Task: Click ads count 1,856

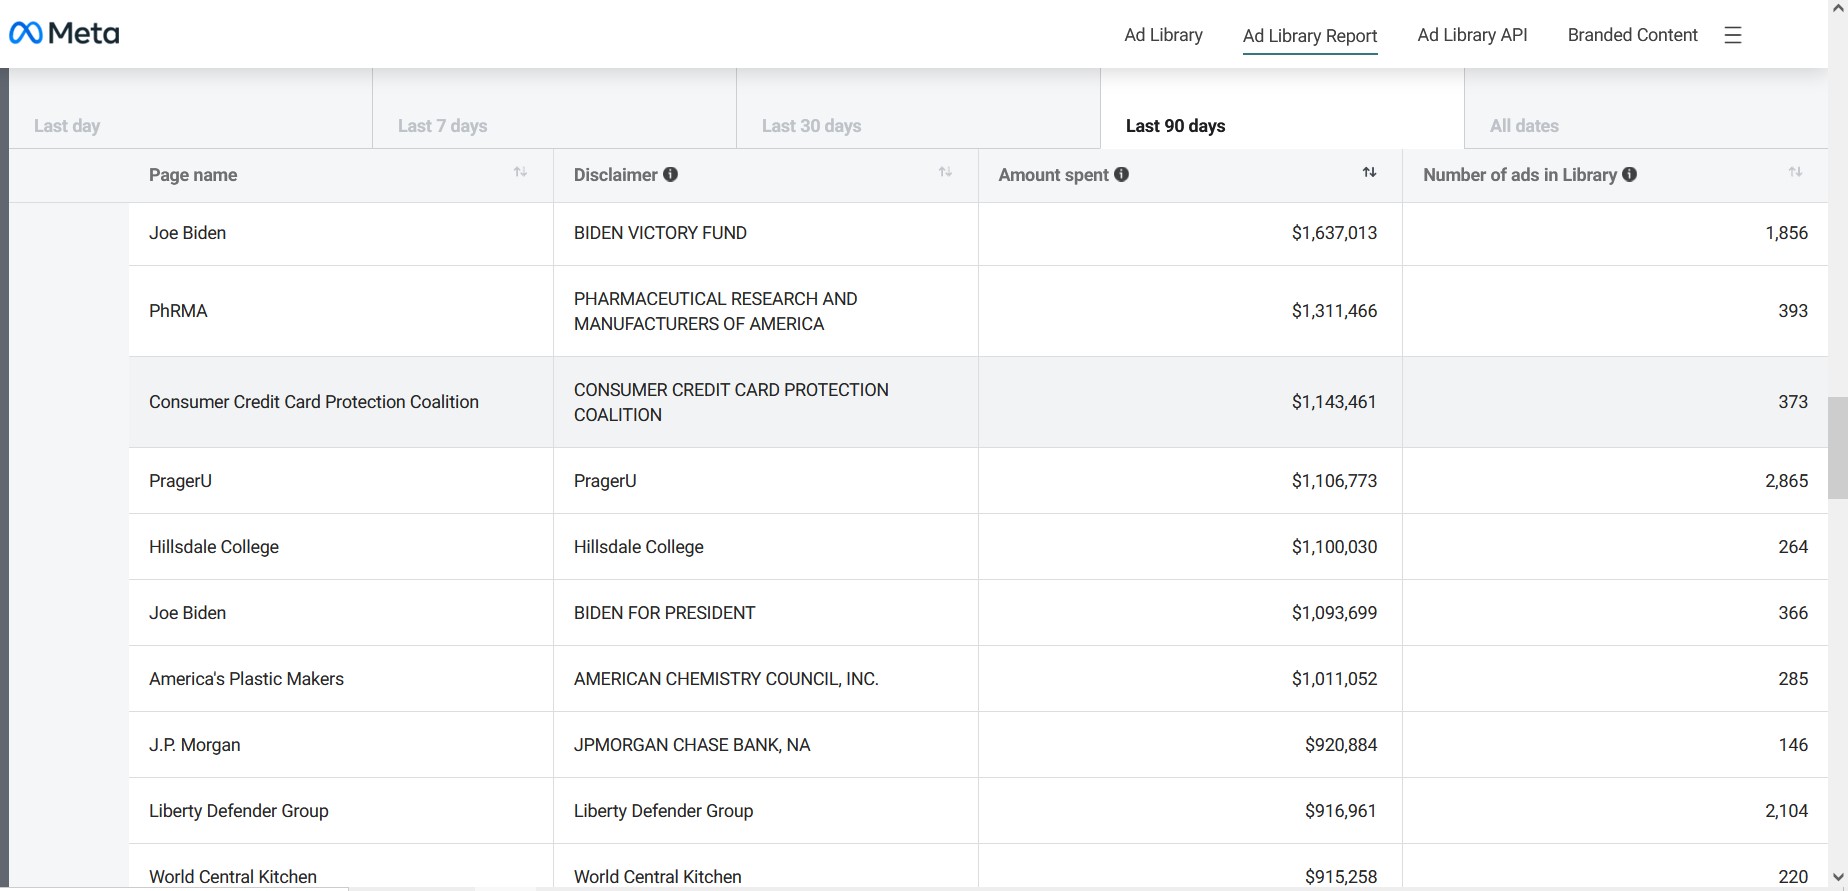Action: point(1786,233)
